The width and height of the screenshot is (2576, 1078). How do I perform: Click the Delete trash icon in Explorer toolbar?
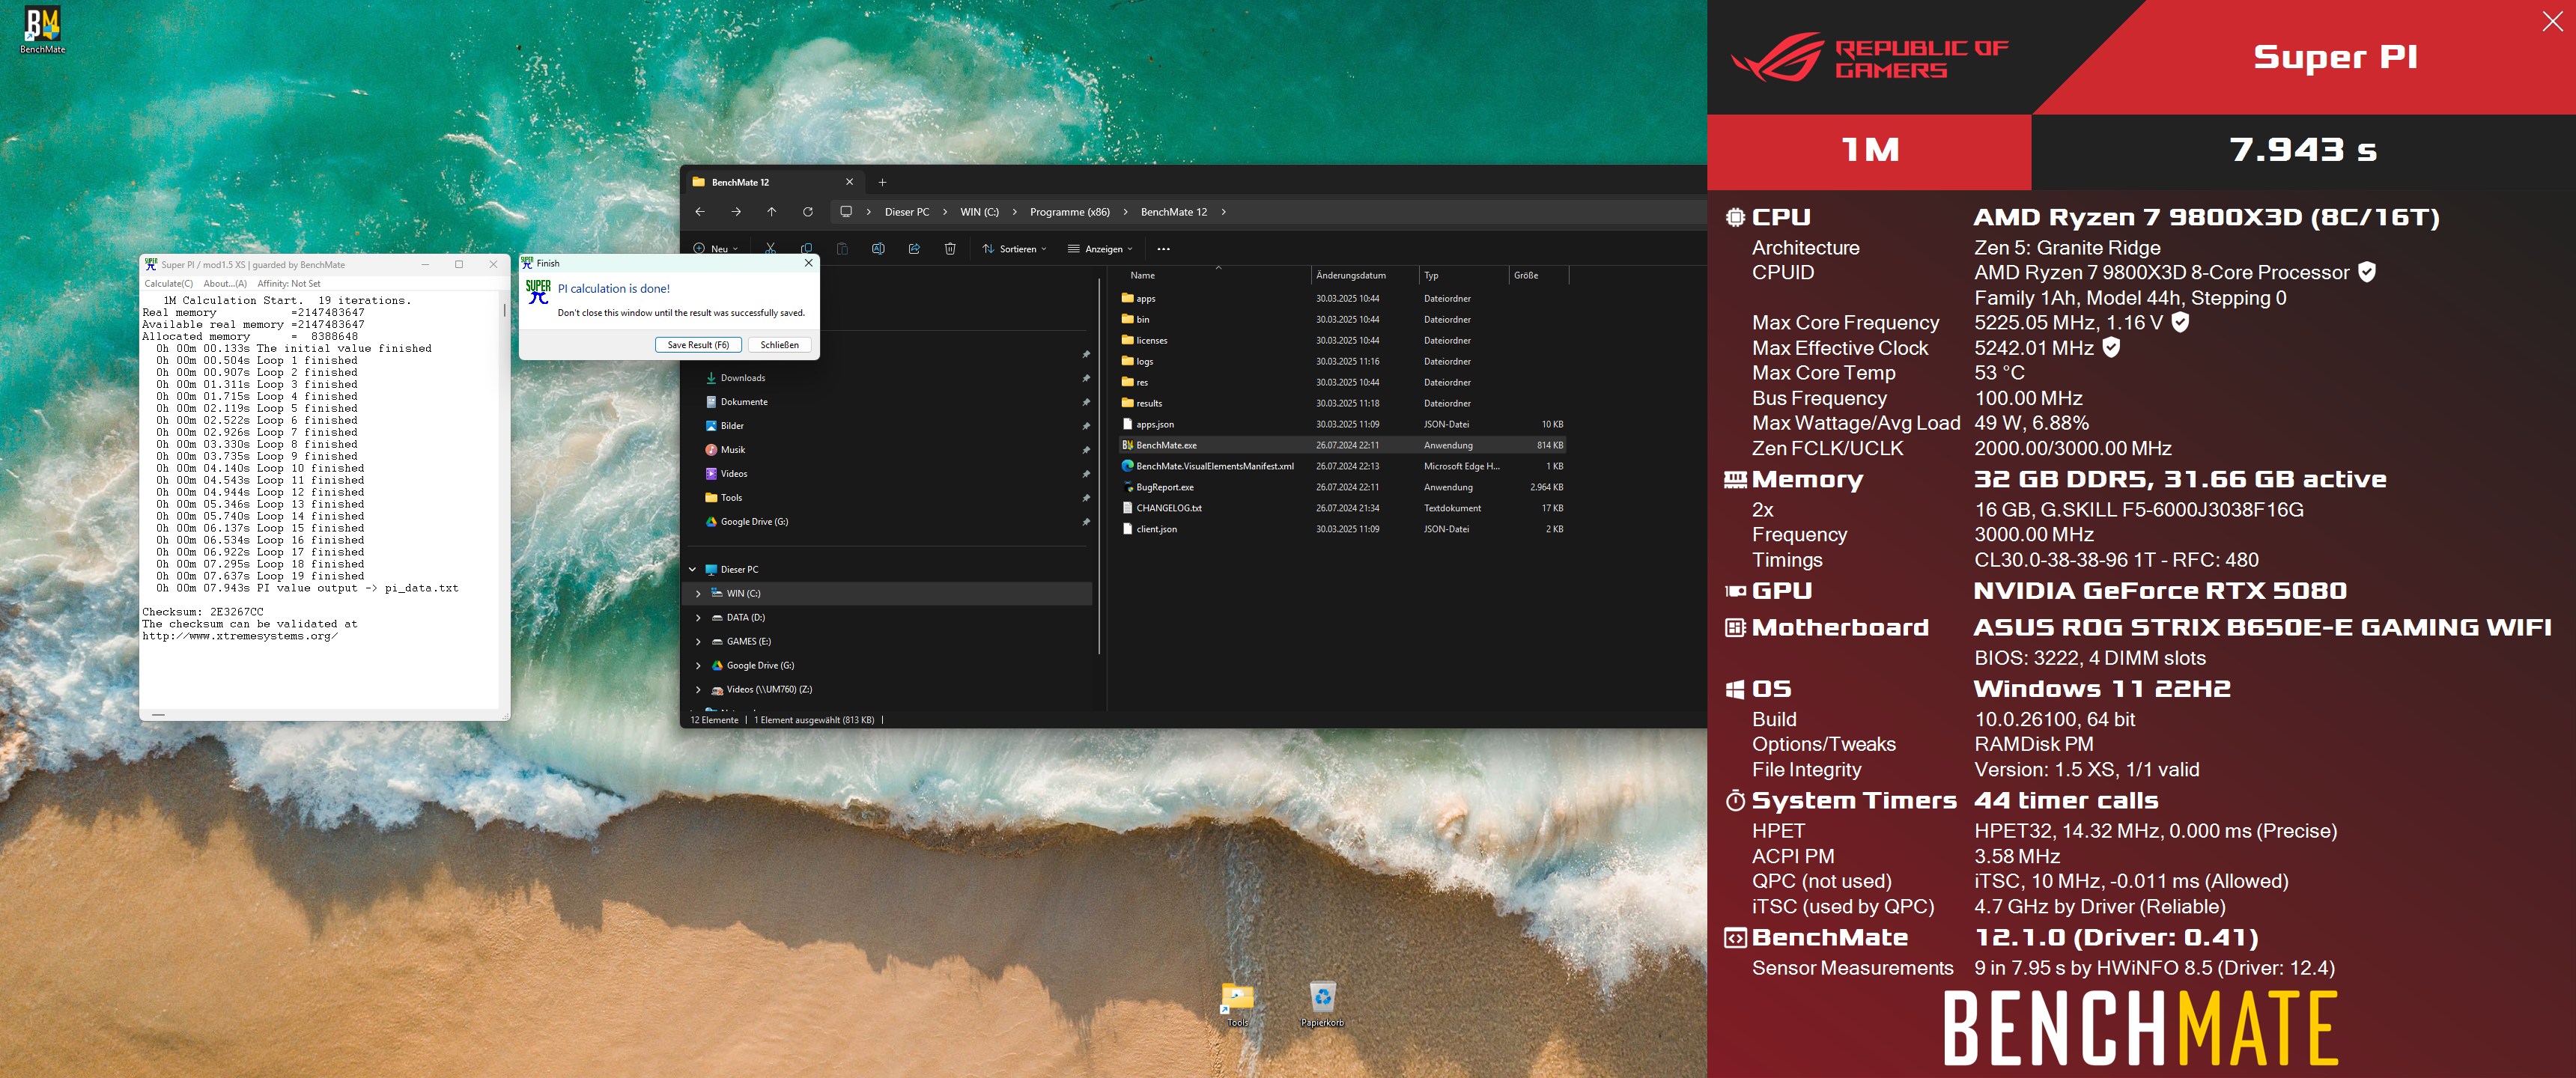(x=950, y=248)
